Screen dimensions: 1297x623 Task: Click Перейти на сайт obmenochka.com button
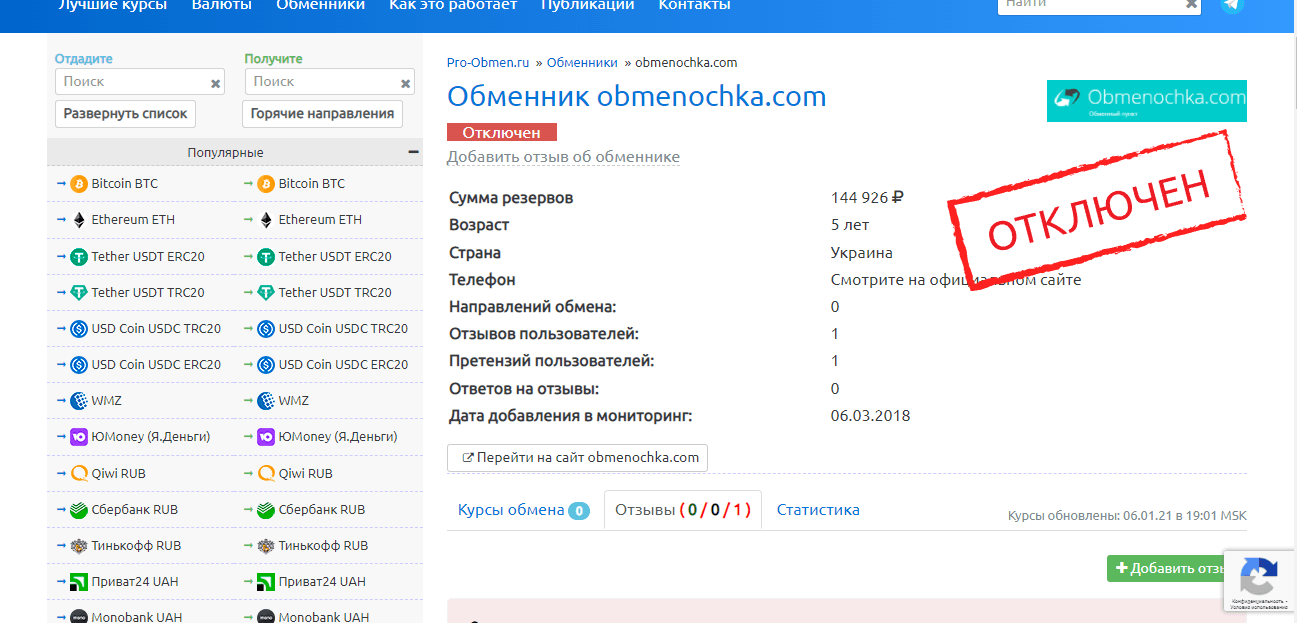pos(578,458)
